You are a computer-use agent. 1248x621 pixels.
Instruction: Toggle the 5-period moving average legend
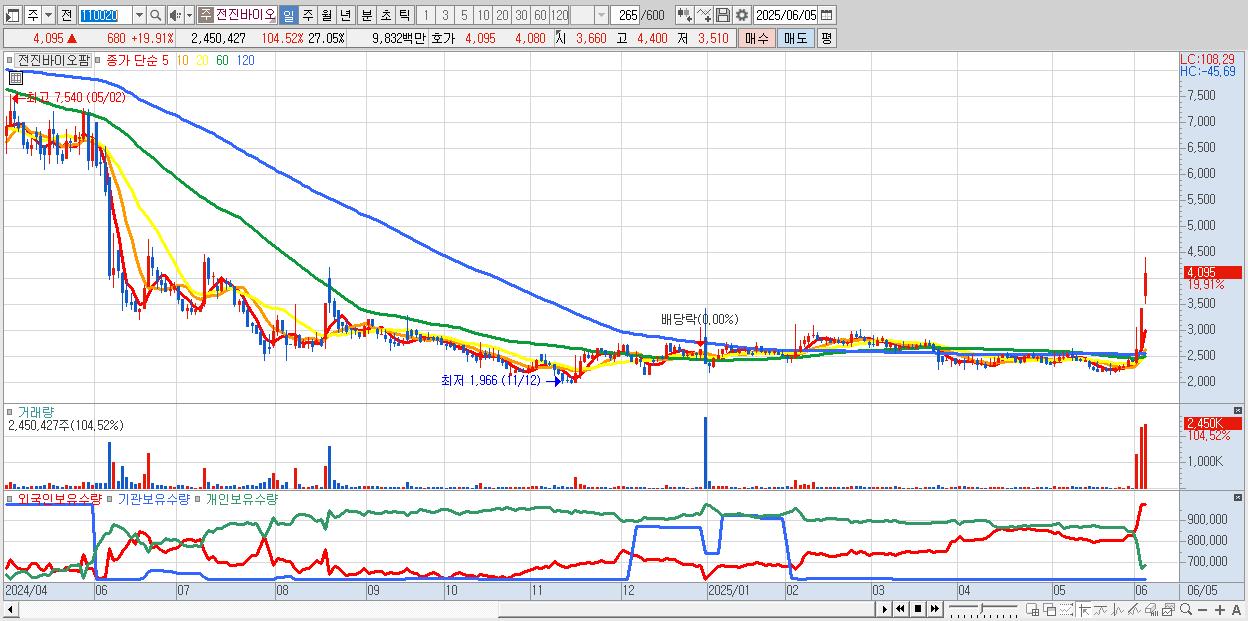click(x=165, y=61)
